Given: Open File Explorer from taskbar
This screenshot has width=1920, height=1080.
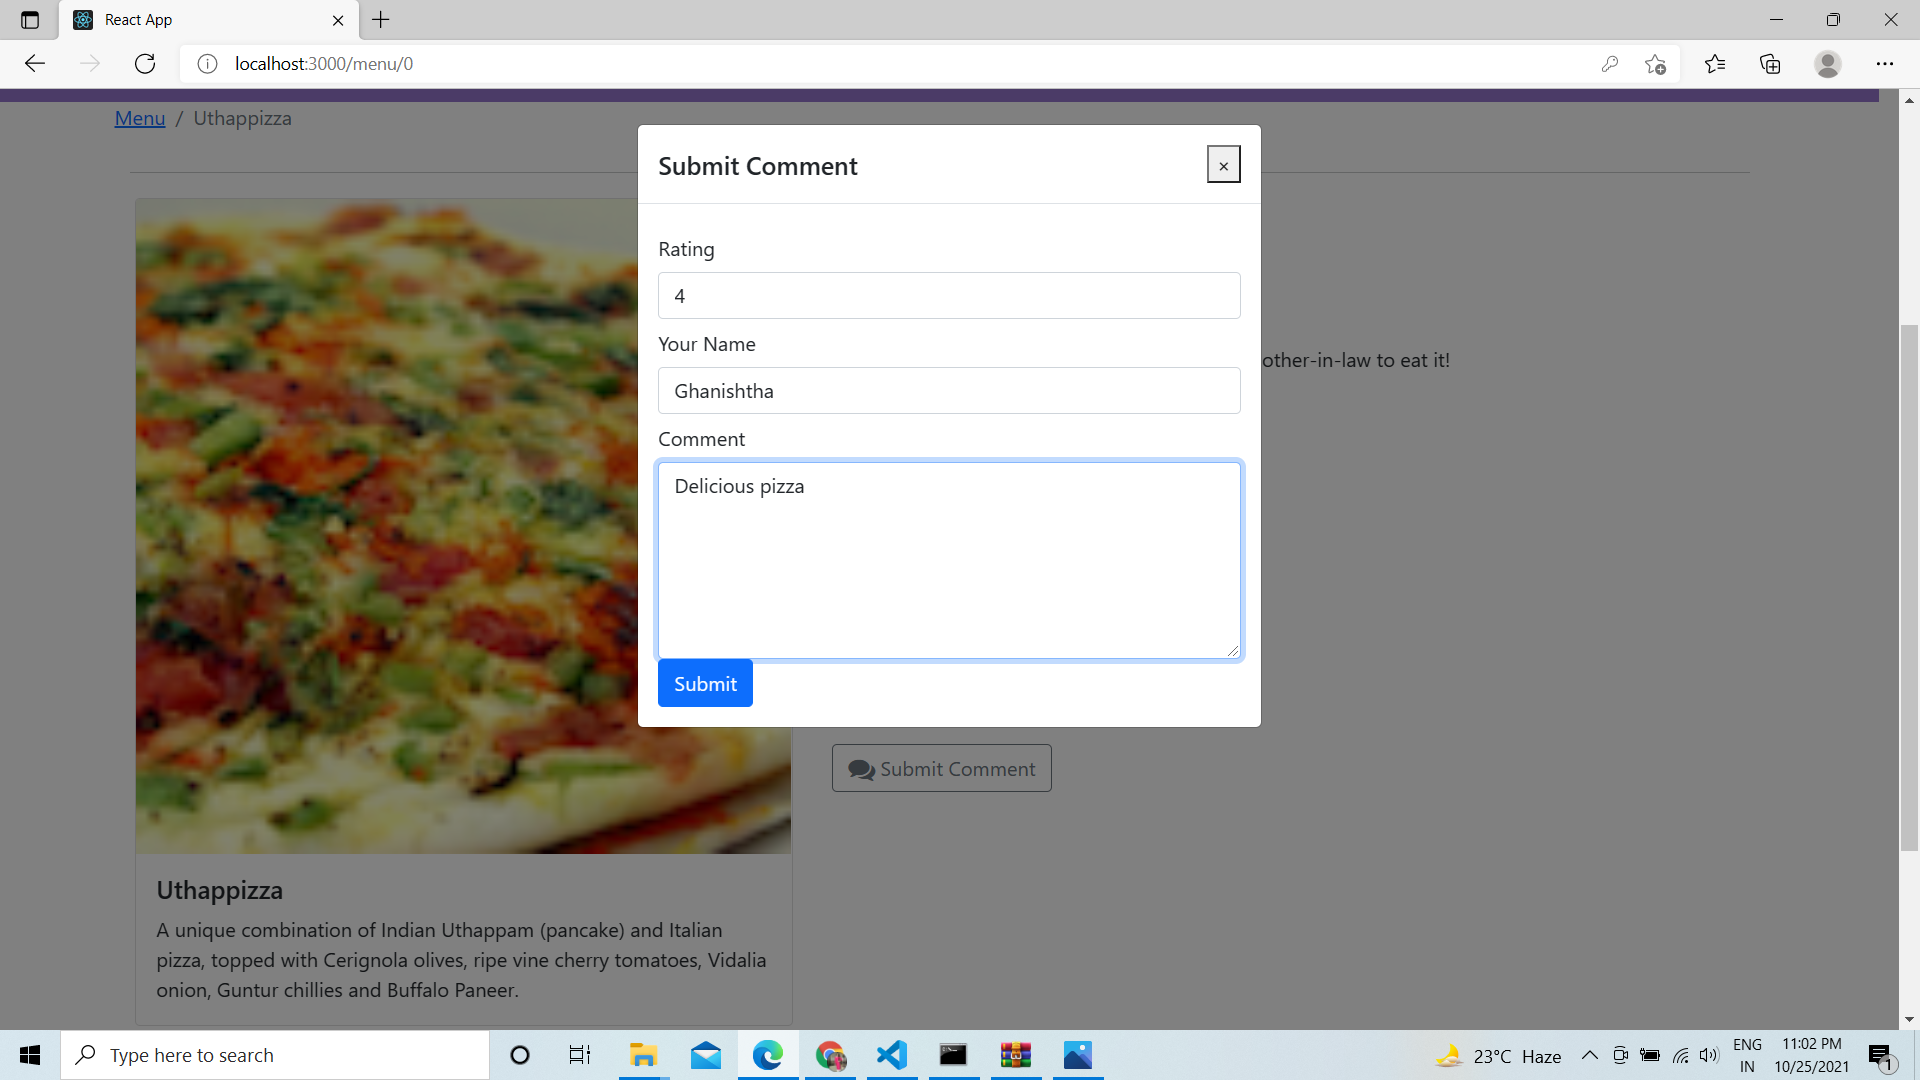Looking at the screenshot, I should point(643,1055).
